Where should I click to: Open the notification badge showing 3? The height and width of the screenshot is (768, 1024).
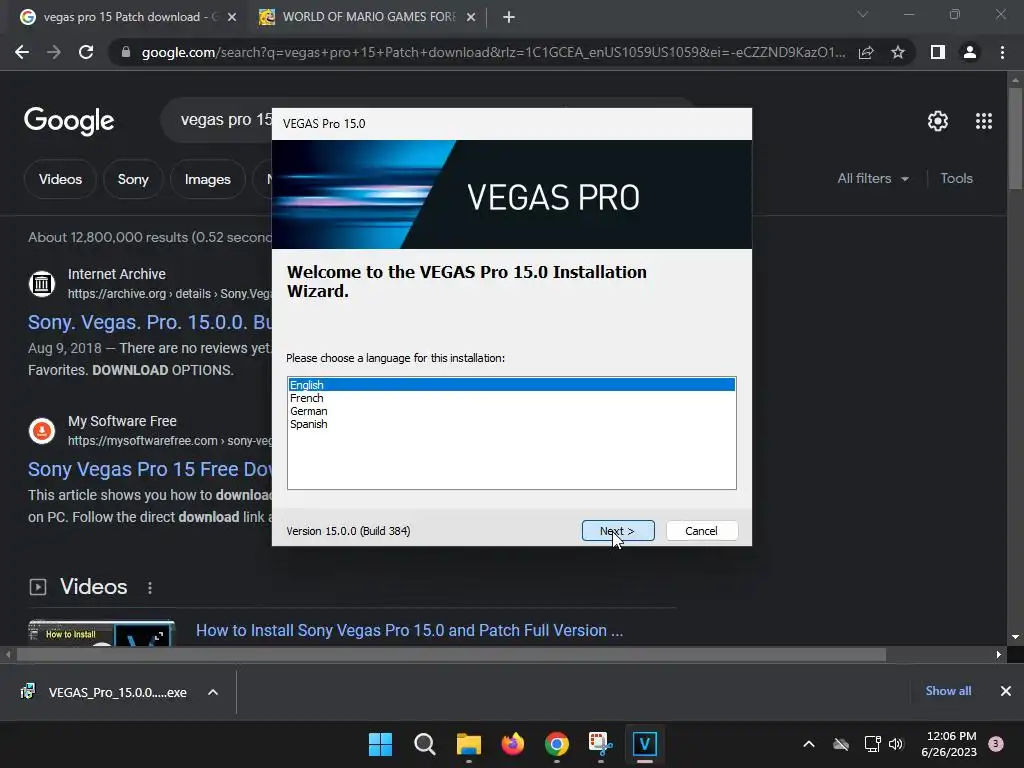pos(996,743)
